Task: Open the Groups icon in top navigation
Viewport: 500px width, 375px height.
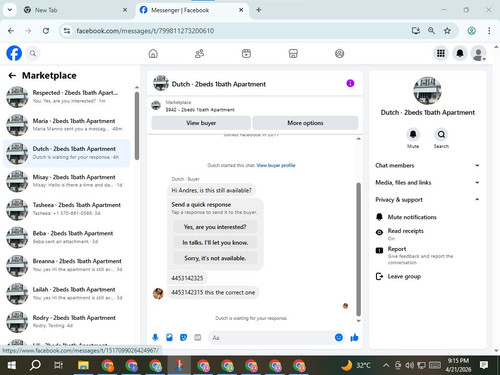Action: 339,53
